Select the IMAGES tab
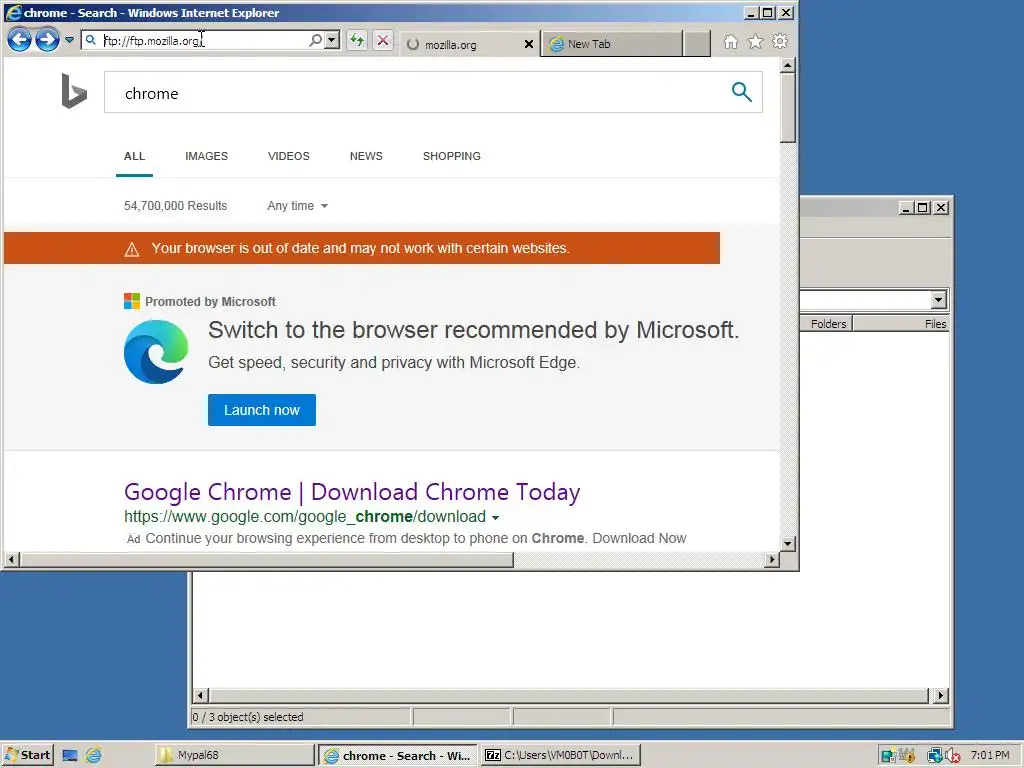 (x=206, y=156)
